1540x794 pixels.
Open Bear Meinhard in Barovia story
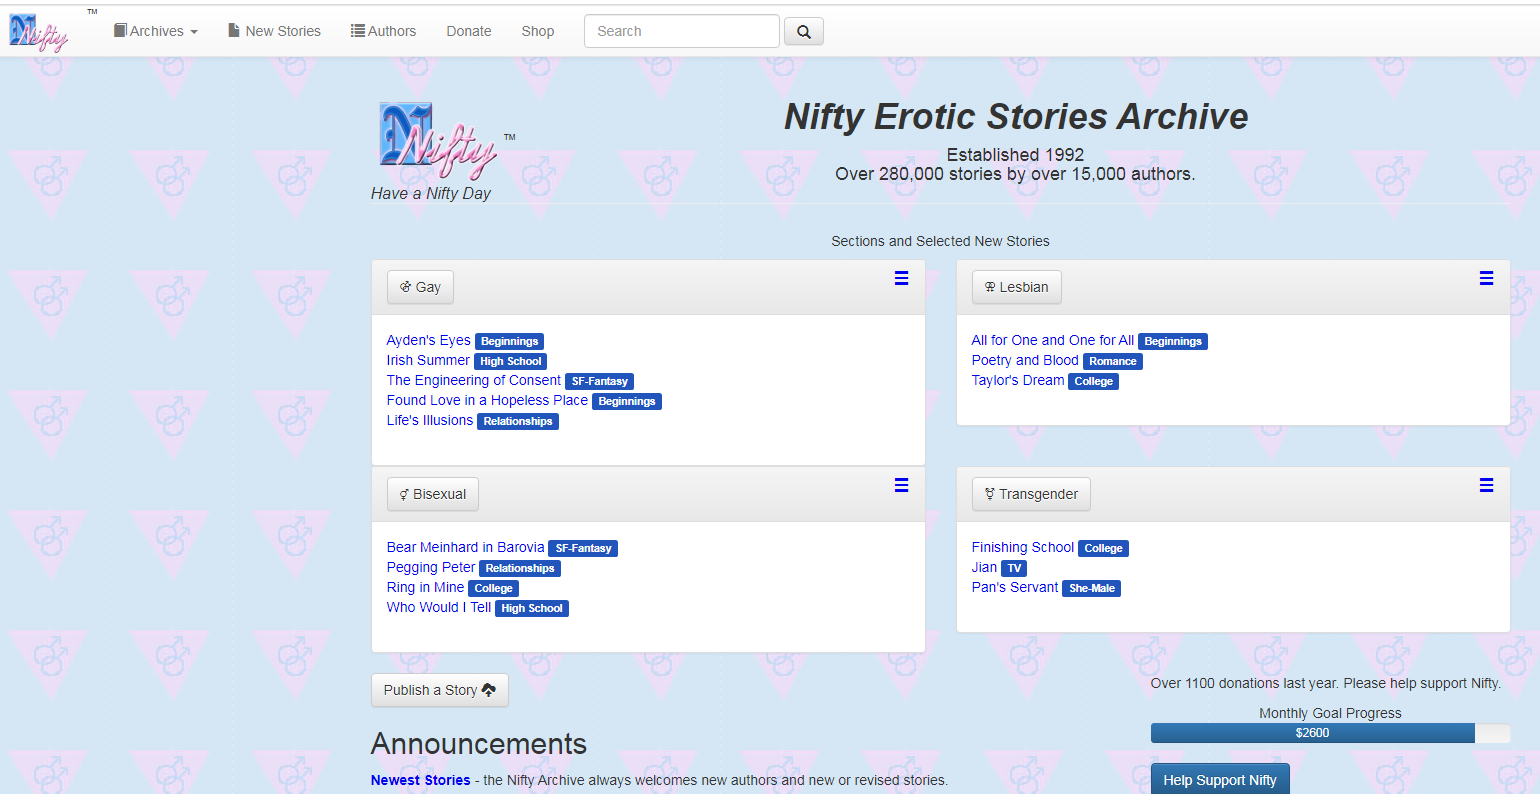[x=466, y=547]
